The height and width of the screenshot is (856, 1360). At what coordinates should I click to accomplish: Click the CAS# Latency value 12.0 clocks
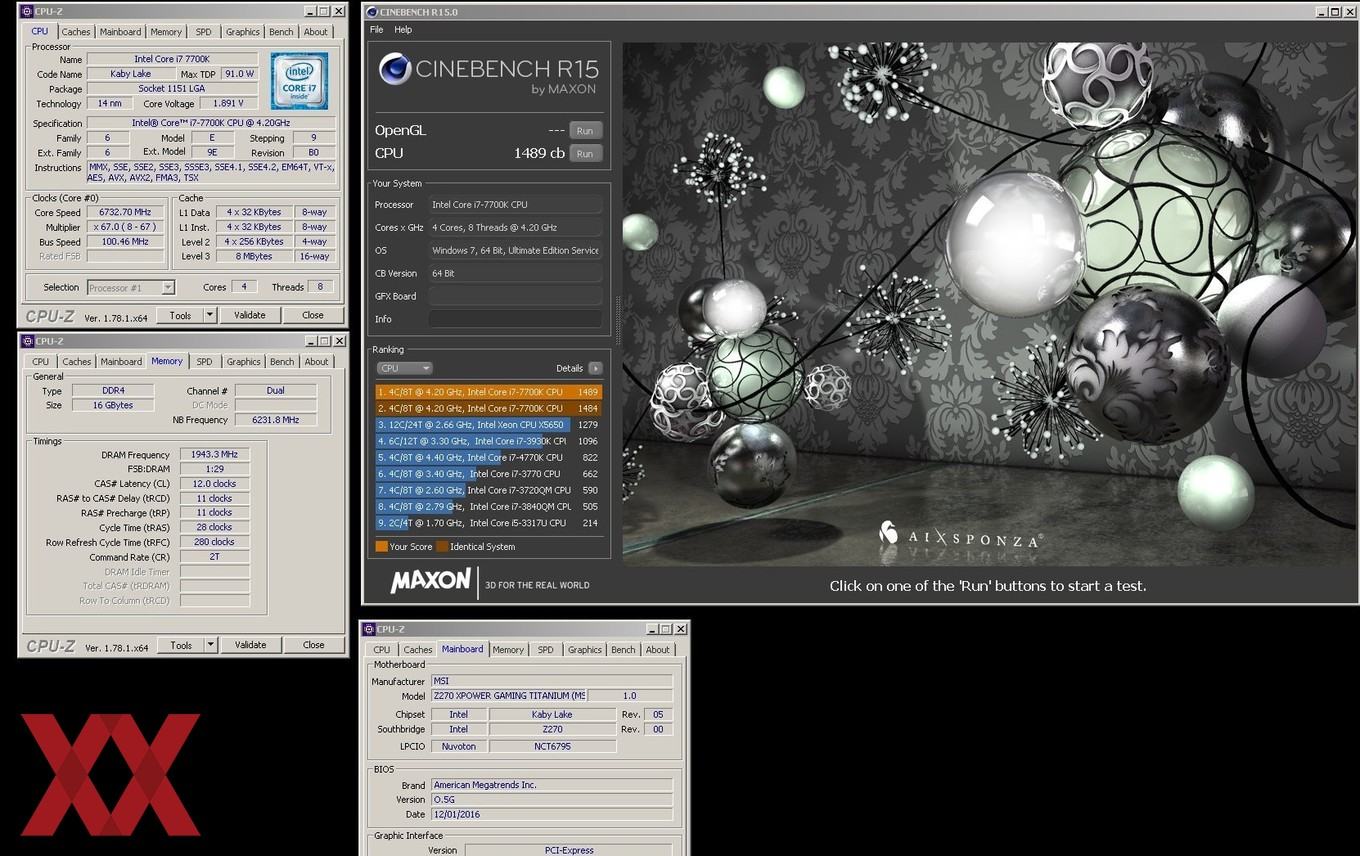(x=215, y=484)
